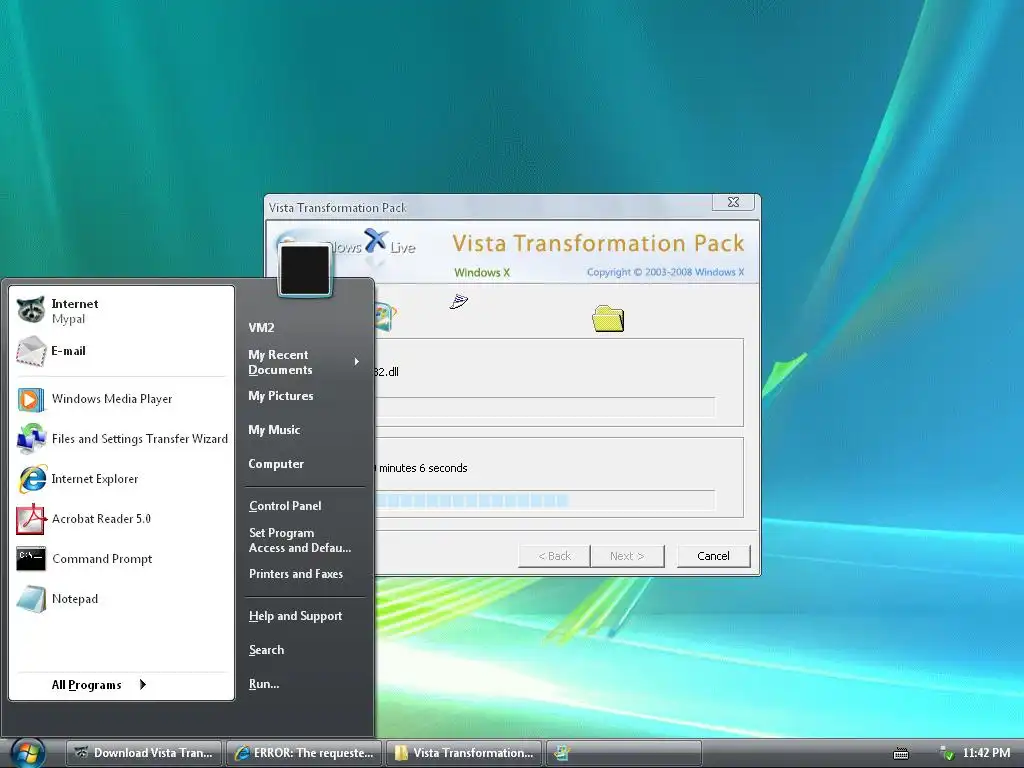Launch Internet Explorer from Start menu
Screen dimensions: 1024x768
tap(121, 479)
